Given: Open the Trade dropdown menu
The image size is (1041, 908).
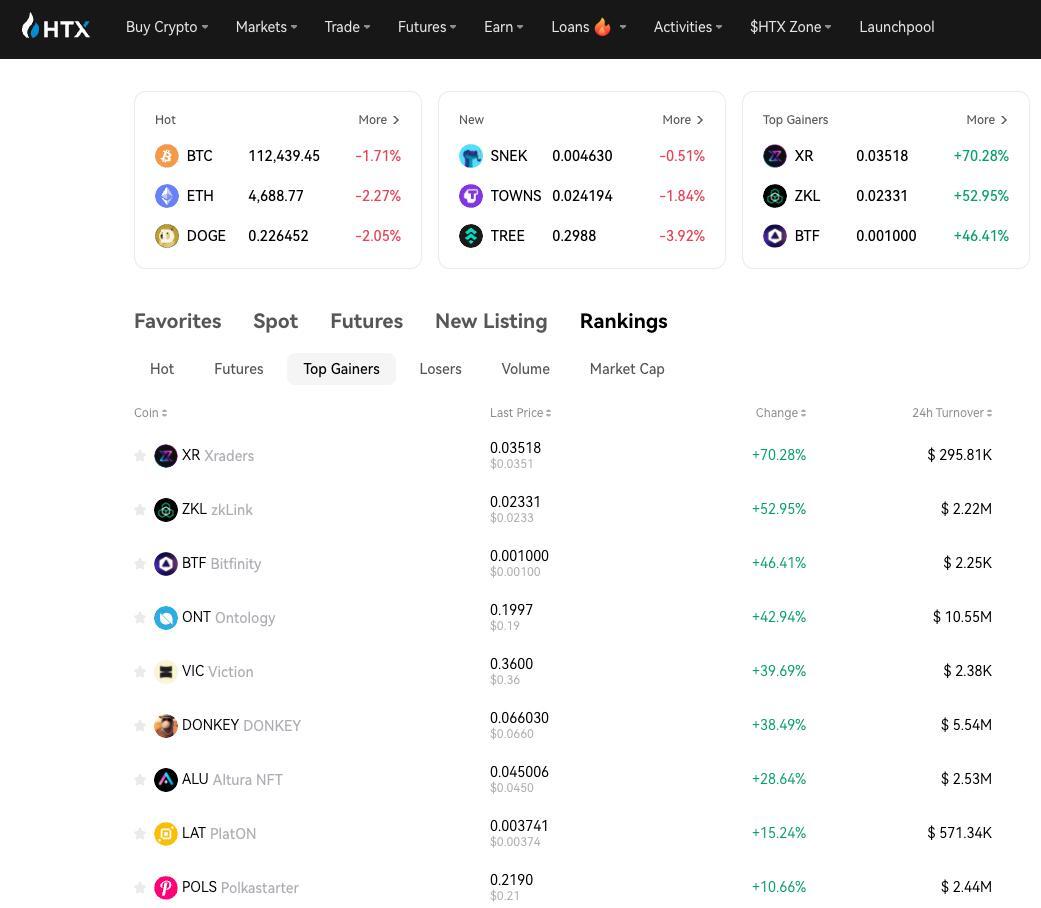Looking at the screenshot, I should (x=347, y=27).
